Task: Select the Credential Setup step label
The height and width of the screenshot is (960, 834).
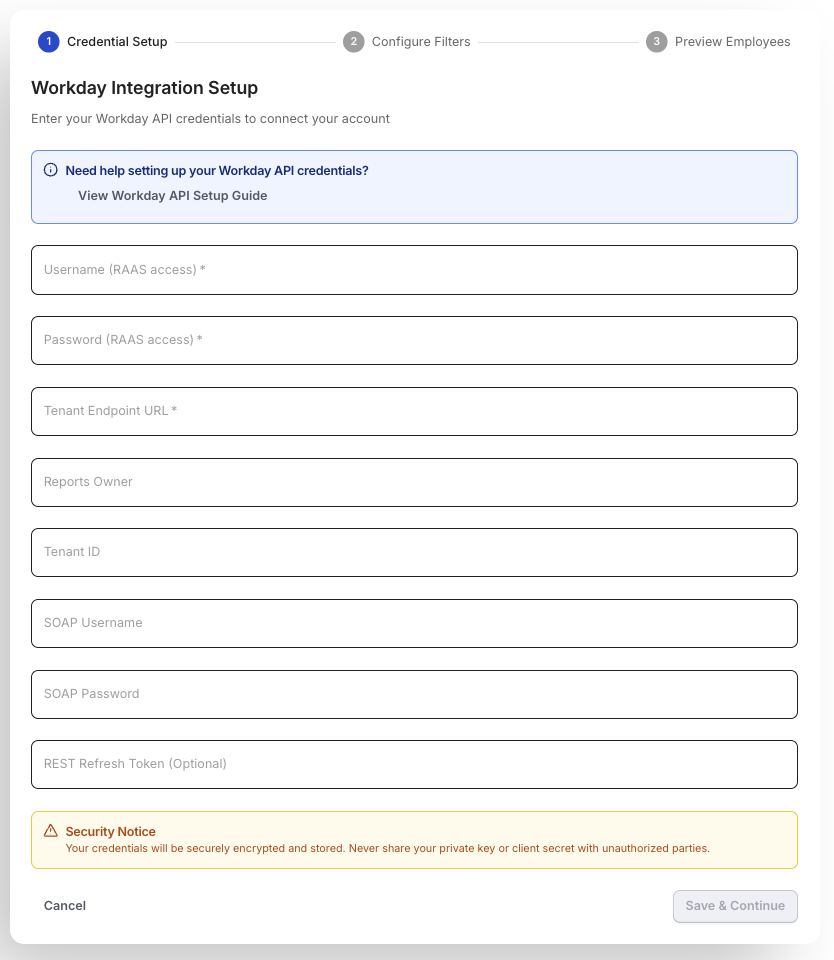Action: [x=117, y=42]
